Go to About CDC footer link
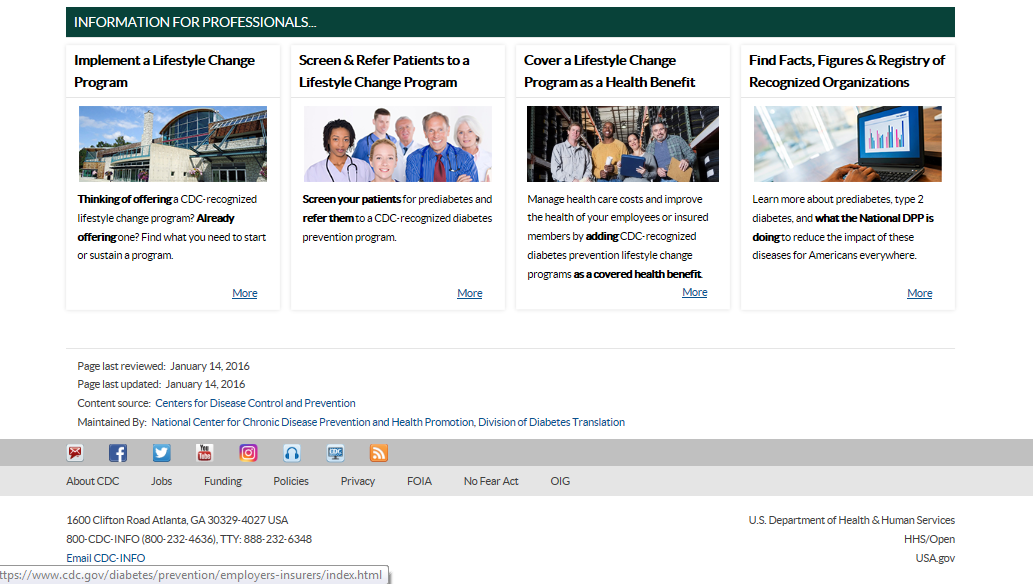The width and height of the screenshot is (1033, 584). click(92, 481)
